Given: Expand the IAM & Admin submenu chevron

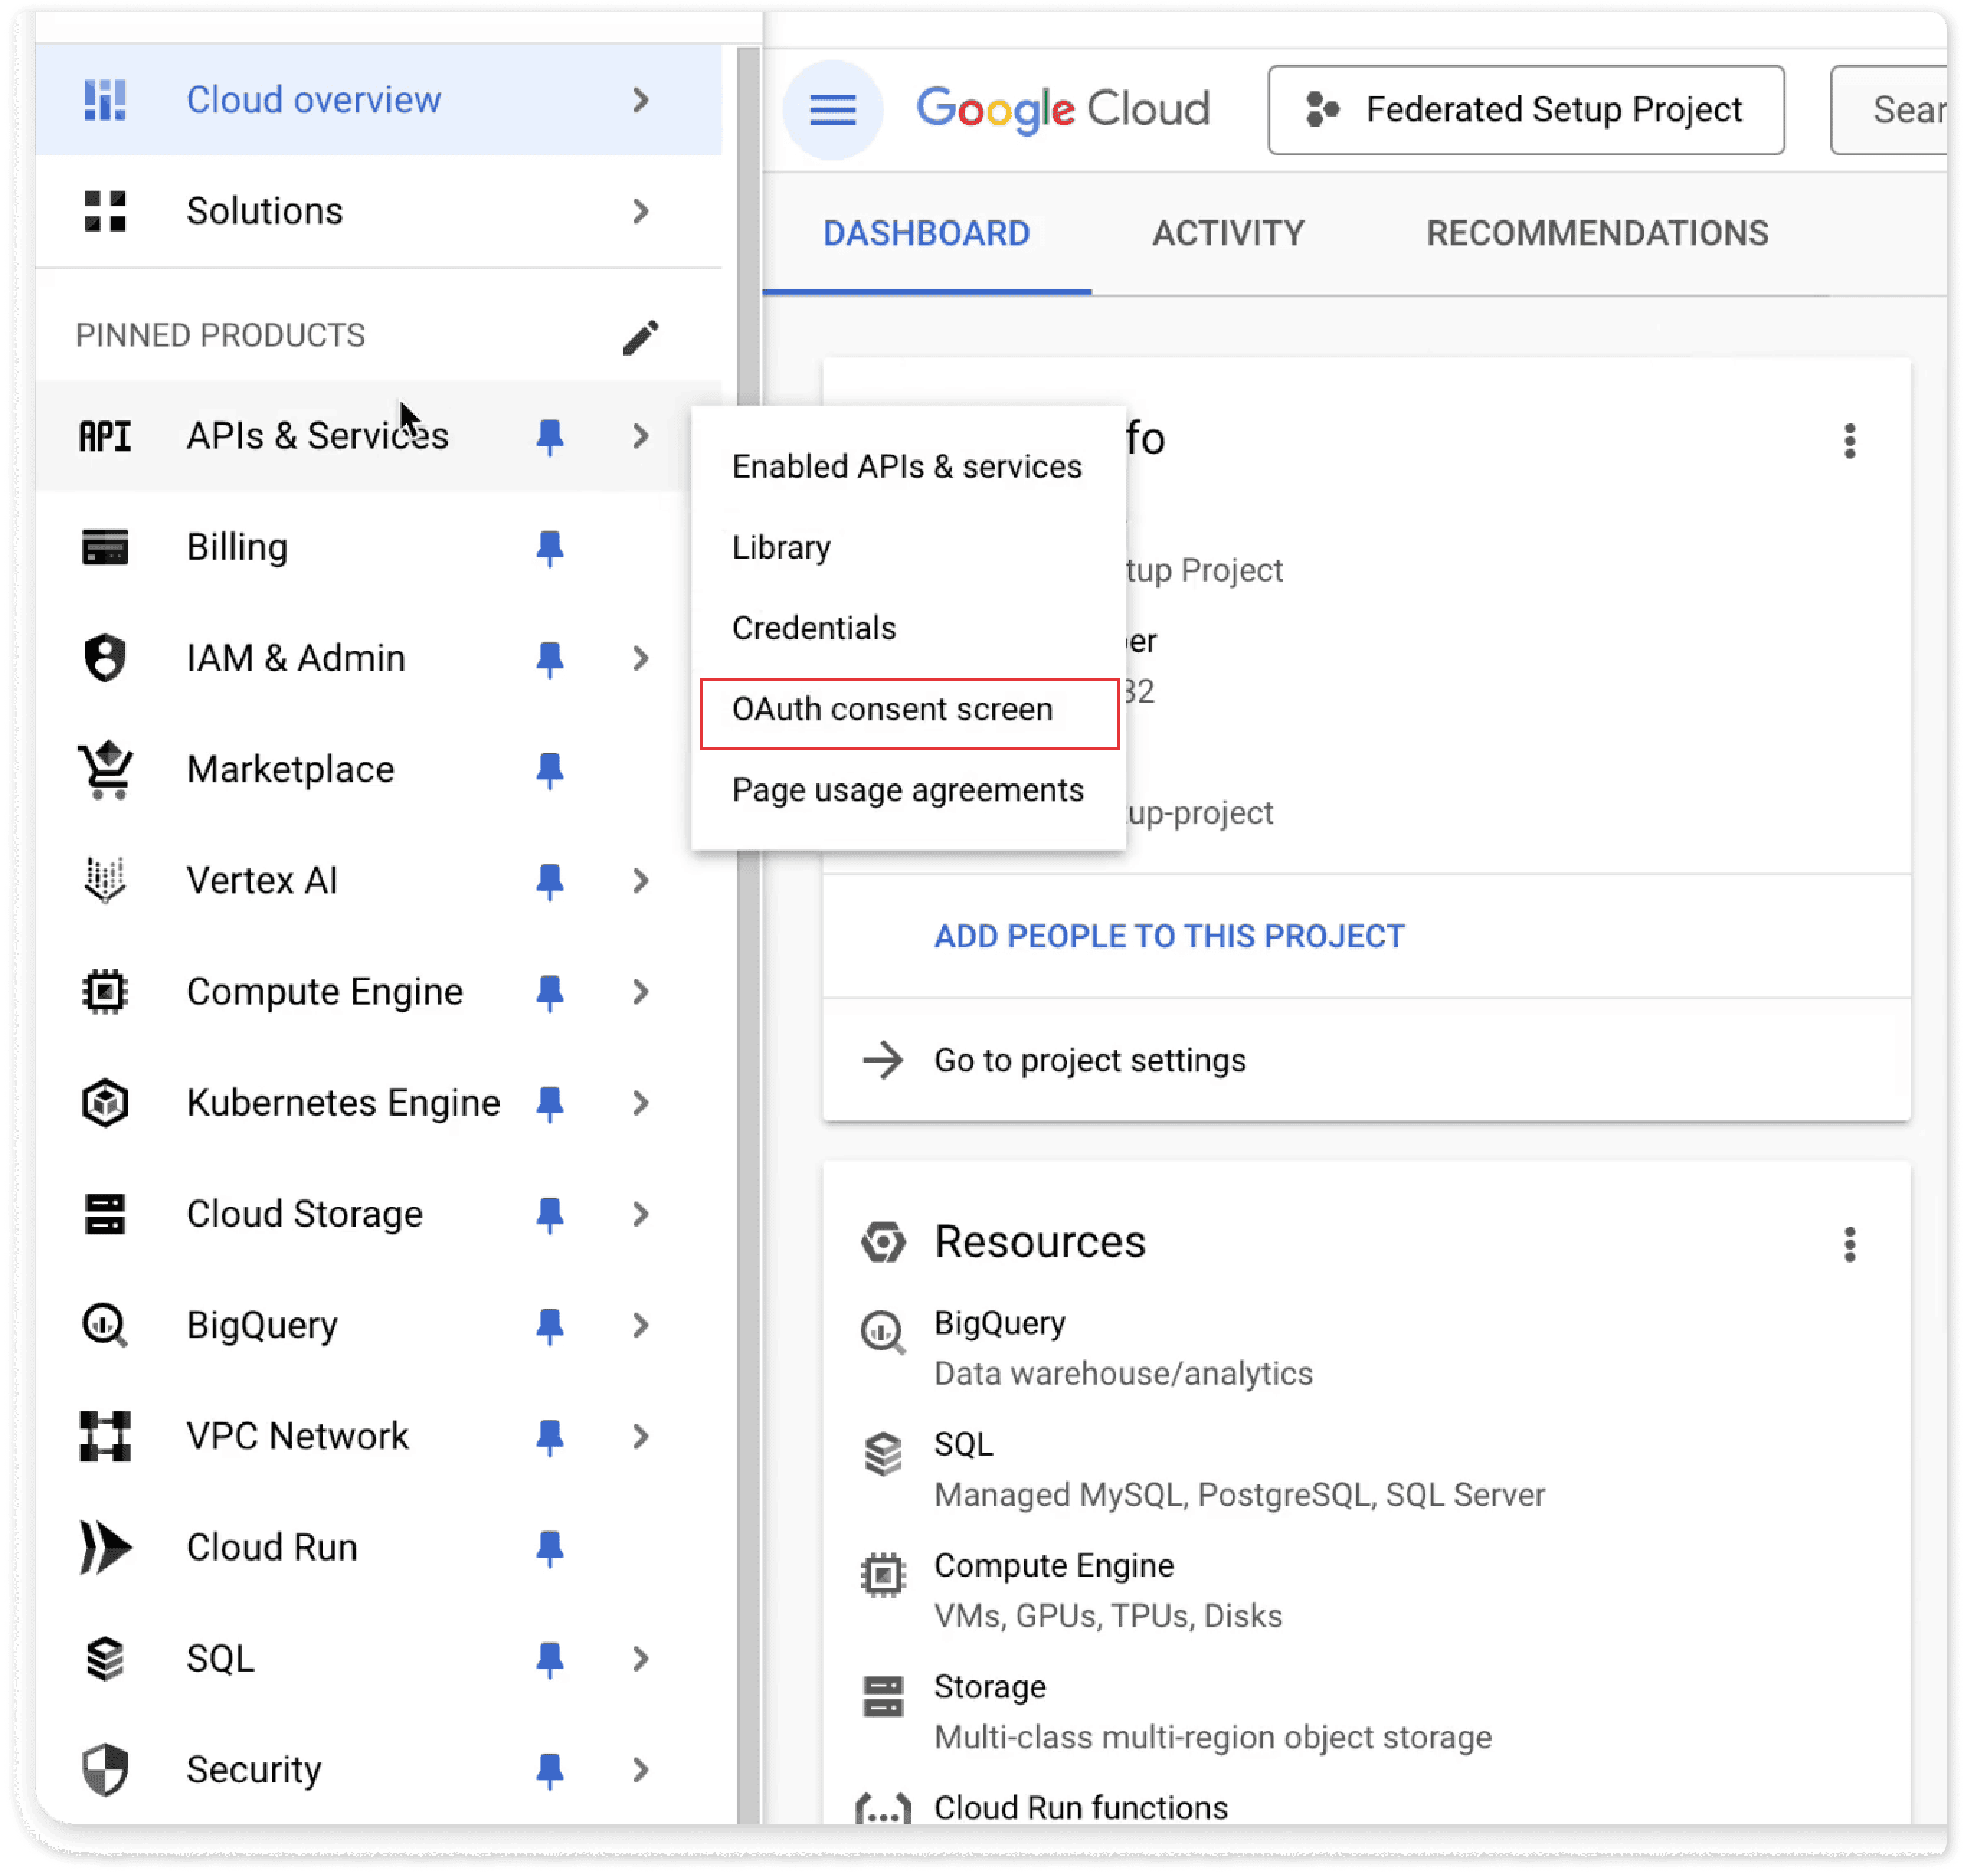Looking at the screenshot, I should tap(640, 659).
